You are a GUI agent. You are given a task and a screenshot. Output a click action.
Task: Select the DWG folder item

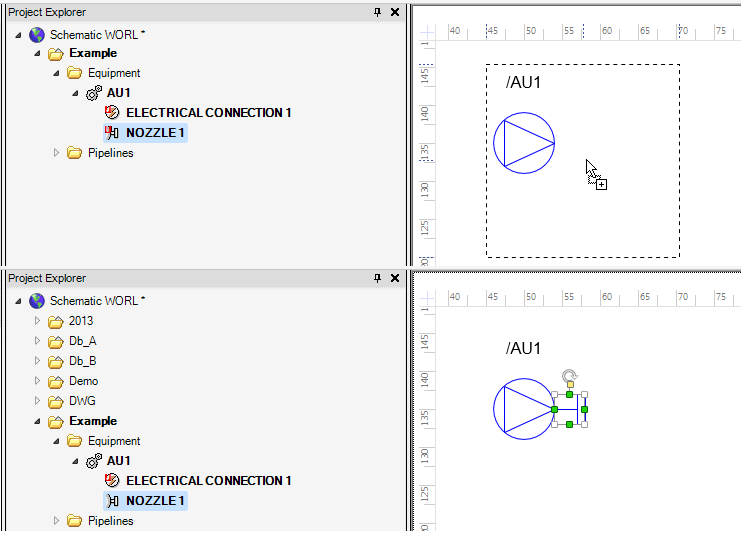(82, 401)
